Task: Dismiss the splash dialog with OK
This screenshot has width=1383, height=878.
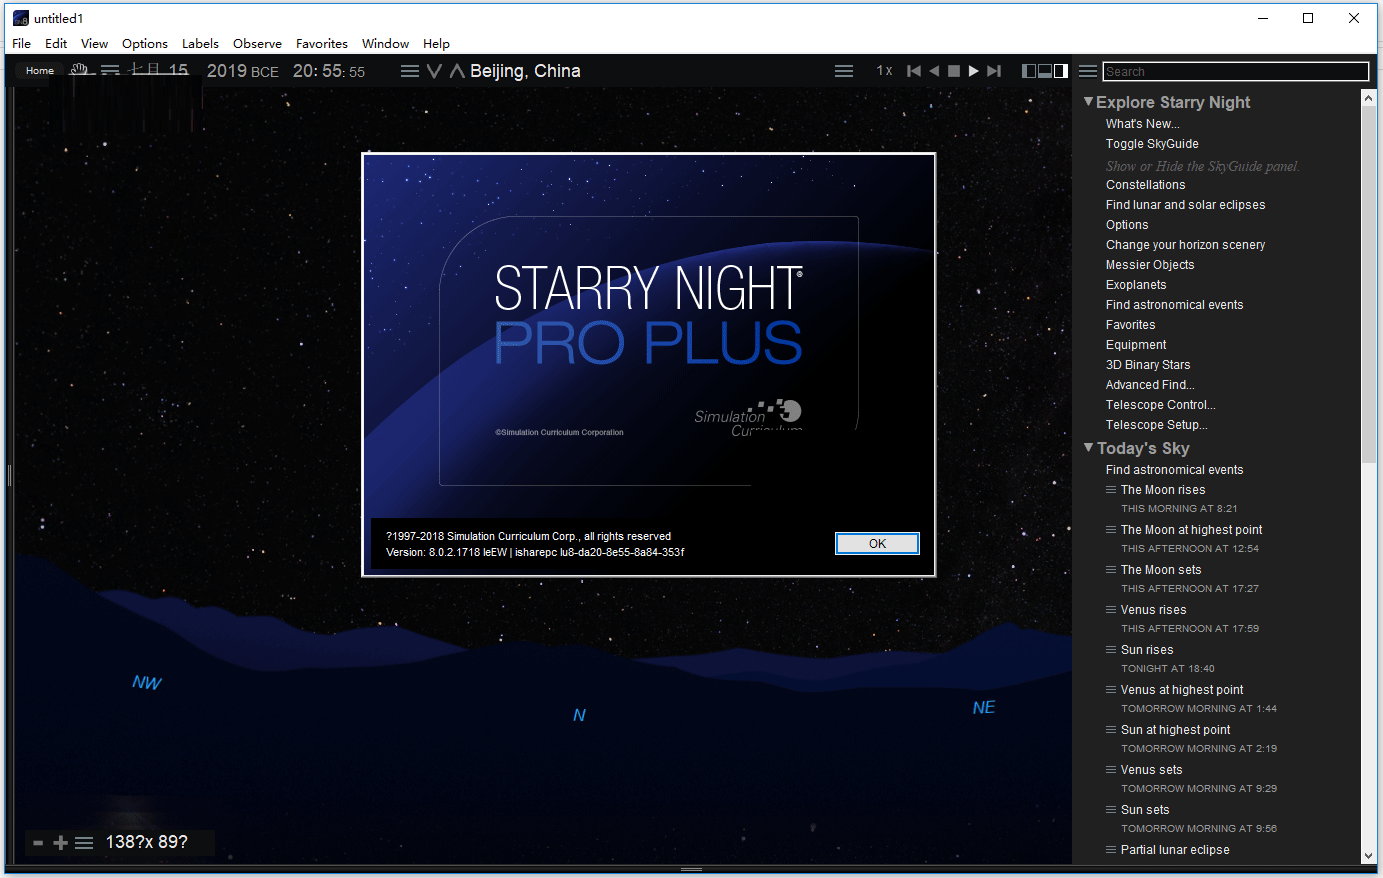Action: click(877, 544)
